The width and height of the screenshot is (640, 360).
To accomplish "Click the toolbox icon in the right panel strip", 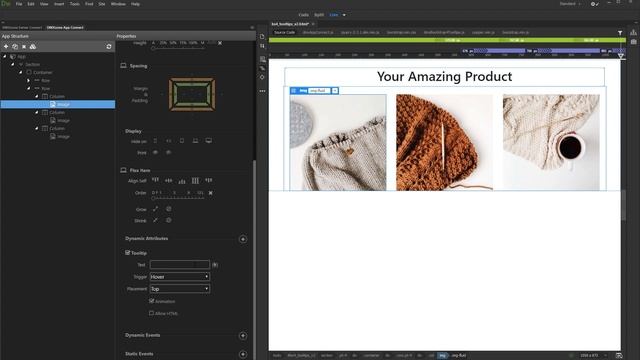I will (633, 42).
